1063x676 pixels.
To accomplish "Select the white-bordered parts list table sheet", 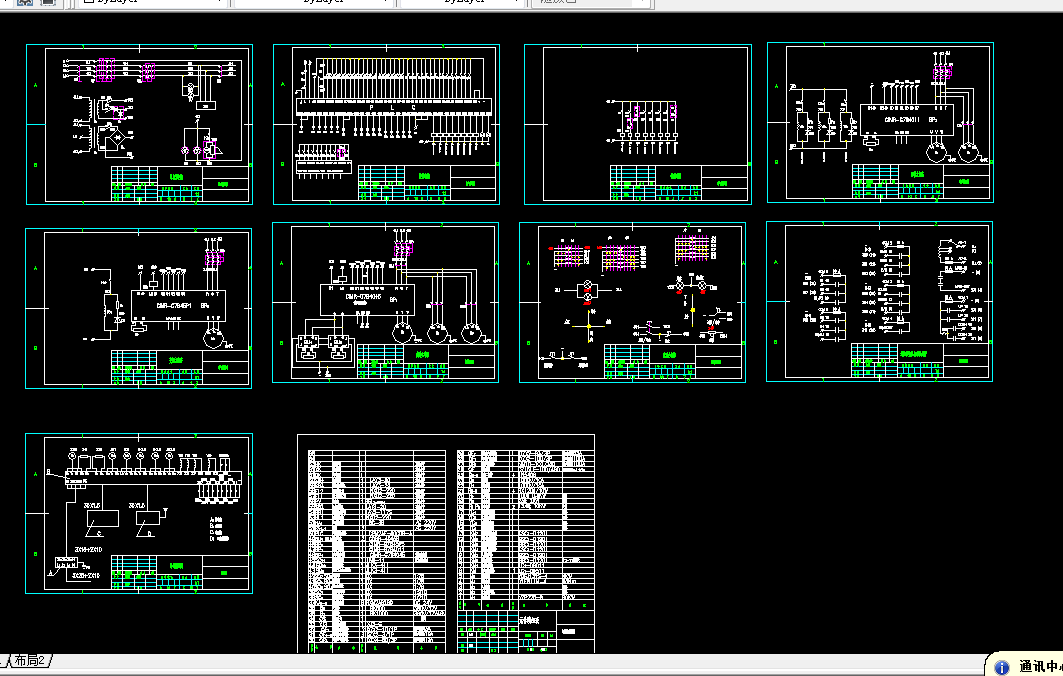I will [x=446, y=544].
